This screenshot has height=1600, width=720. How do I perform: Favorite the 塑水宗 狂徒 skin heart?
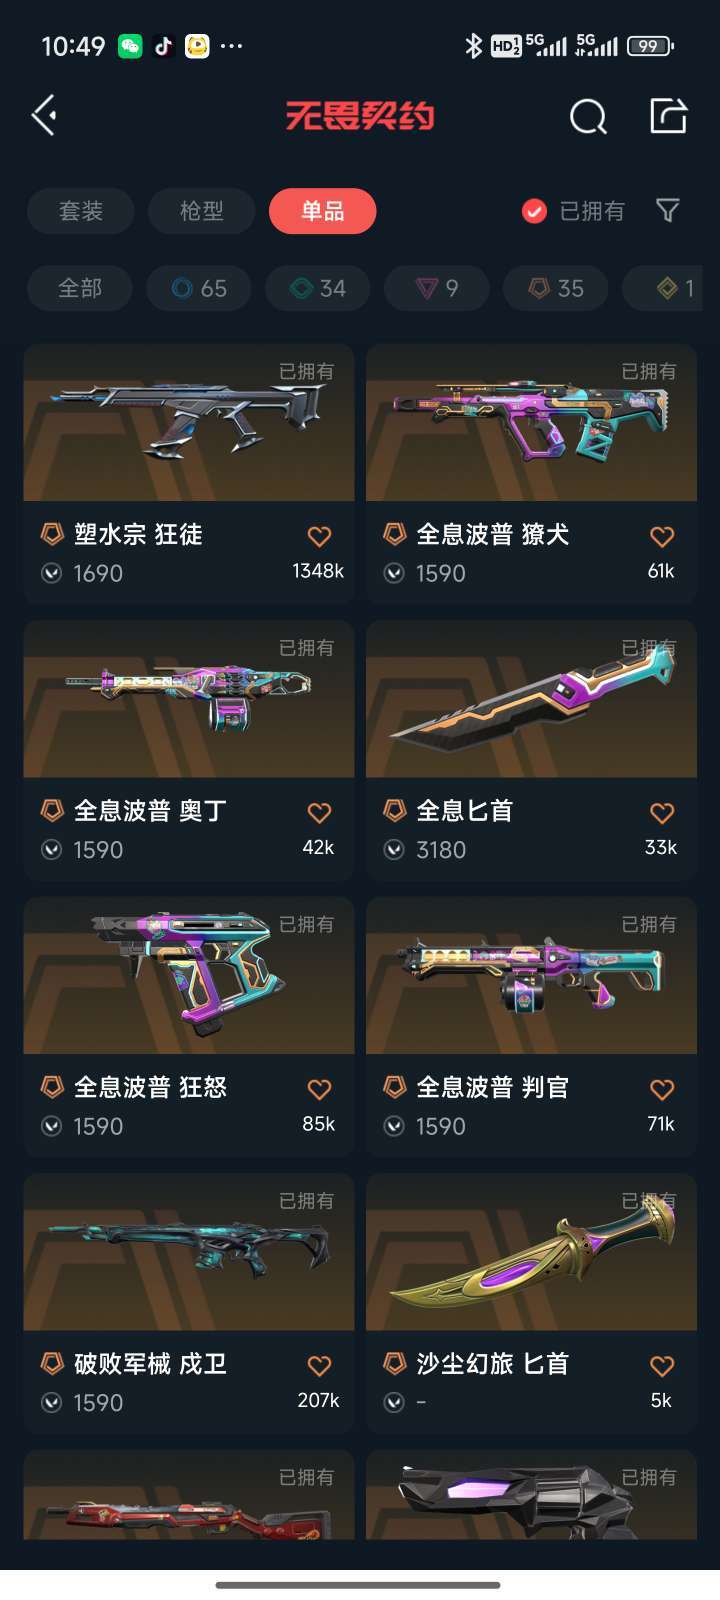tap(319, 537)
